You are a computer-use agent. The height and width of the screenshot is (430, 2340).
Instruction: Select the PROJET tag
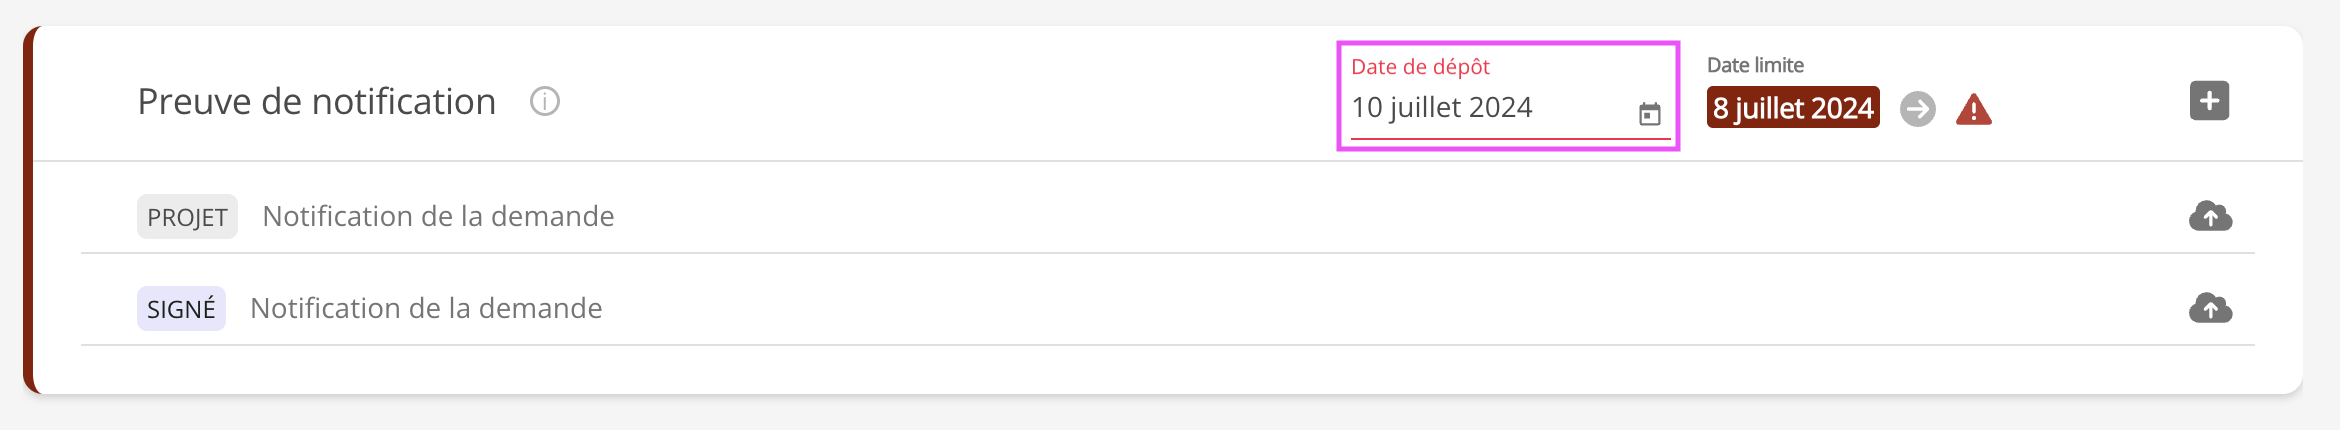[x=187, y=217]
